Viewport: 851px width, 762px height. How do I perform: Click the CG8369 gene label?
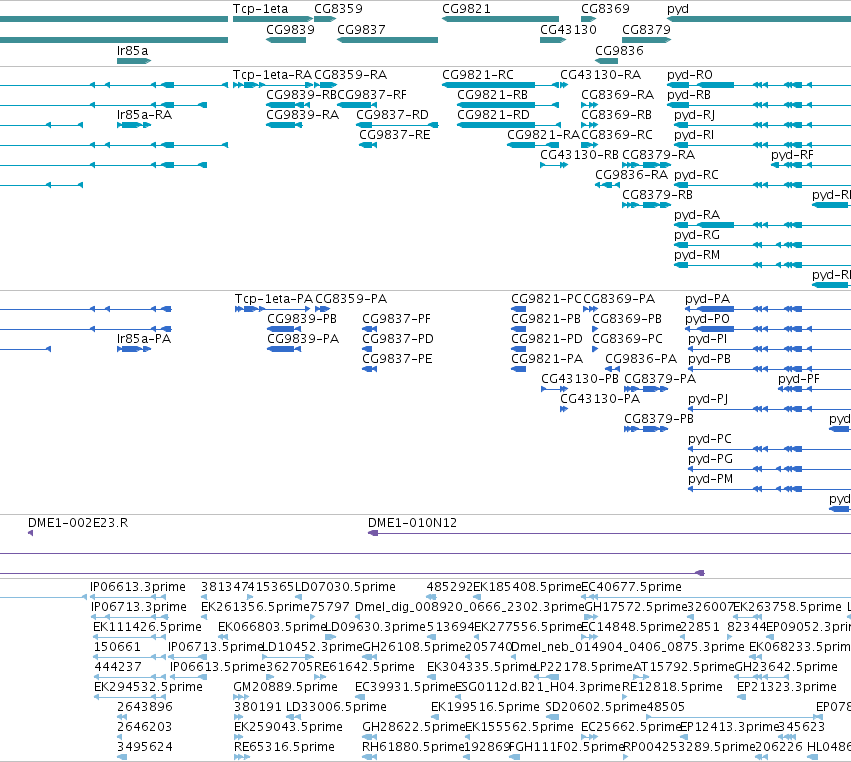tap(605, 9)
